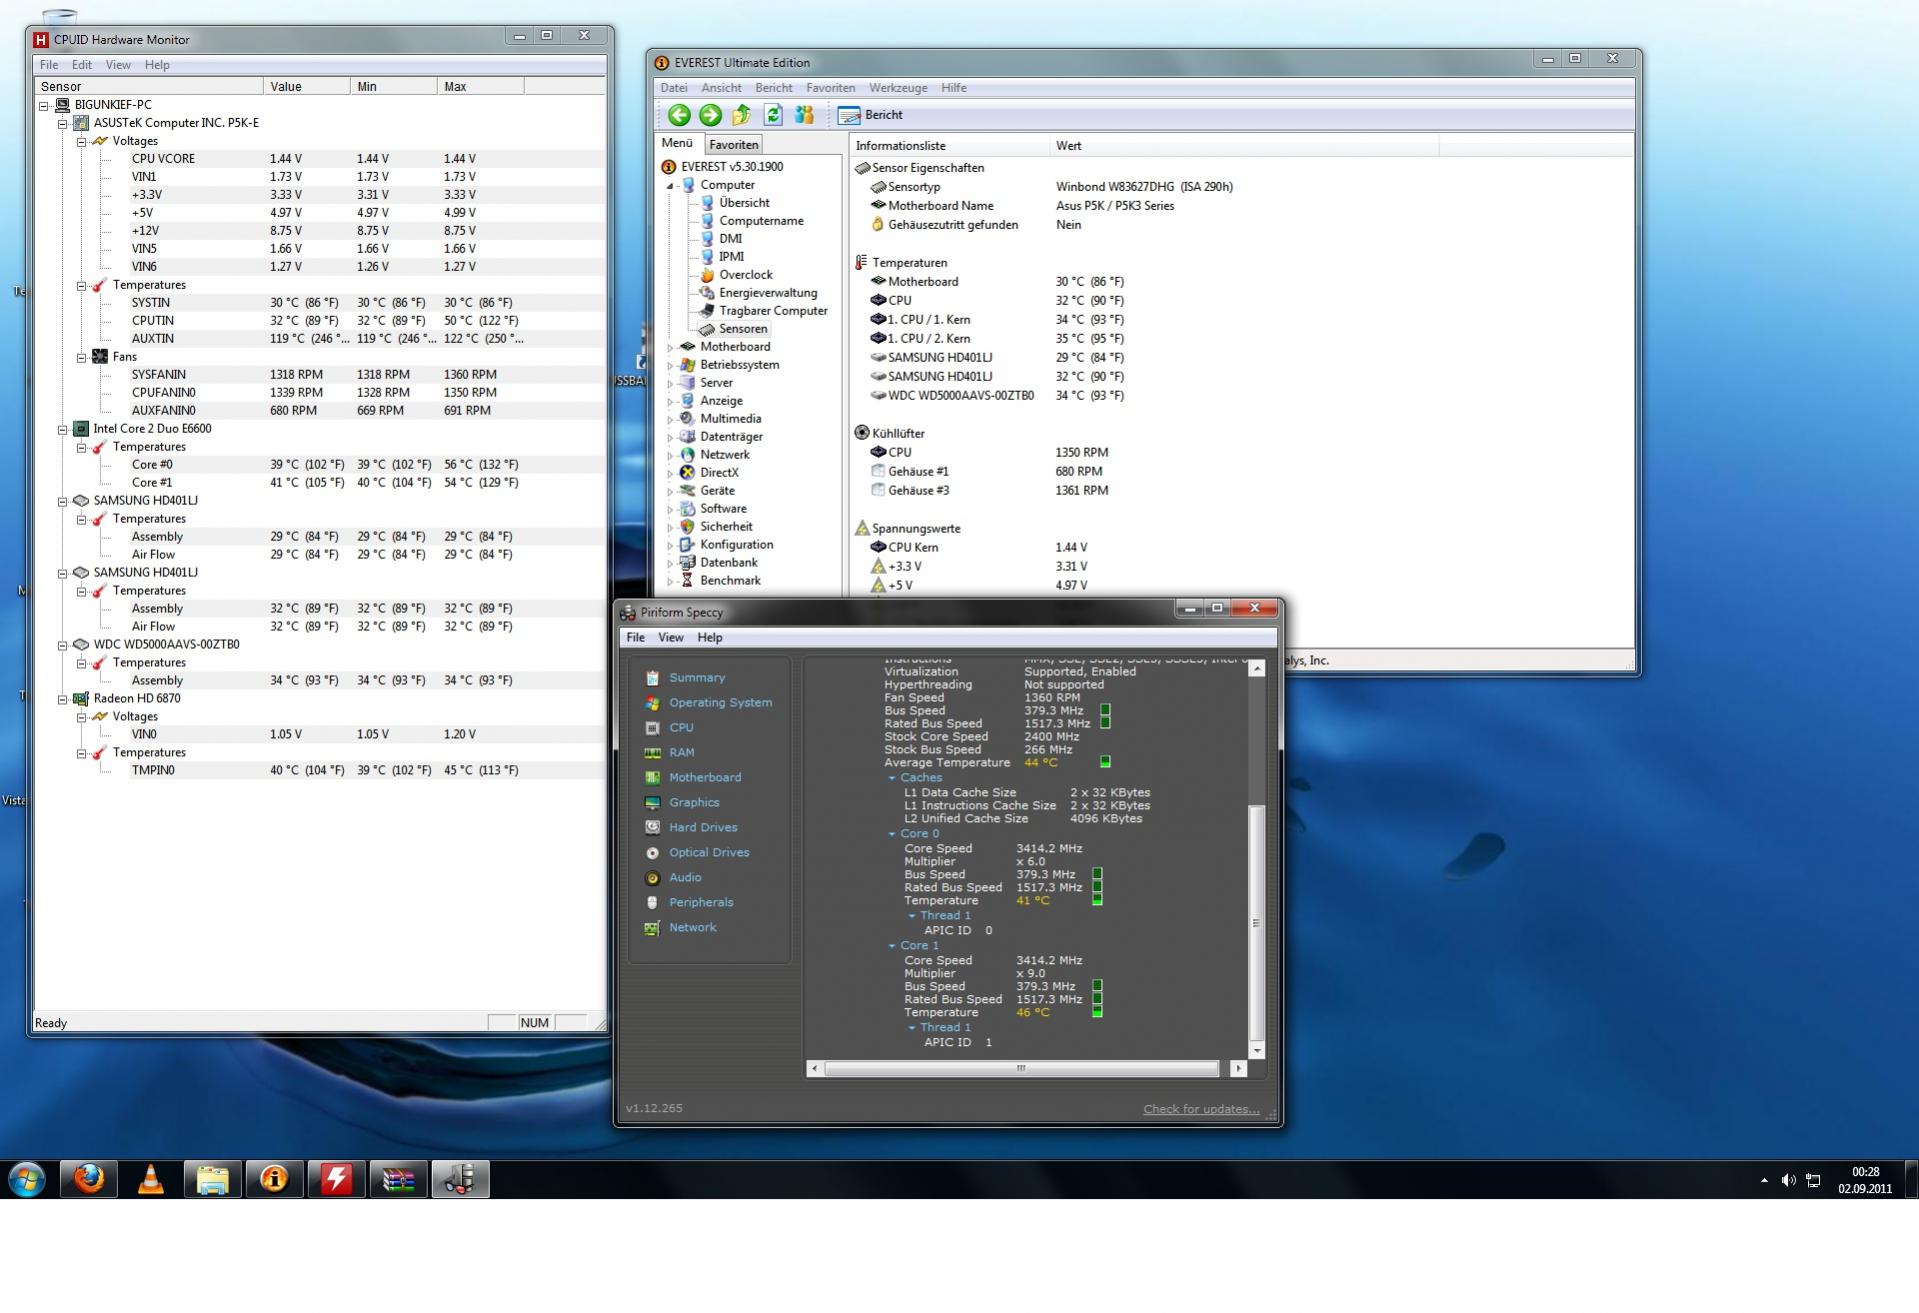Select DirectX in the EVEREST tree
1919x1313 pixels.
point(719,473)
